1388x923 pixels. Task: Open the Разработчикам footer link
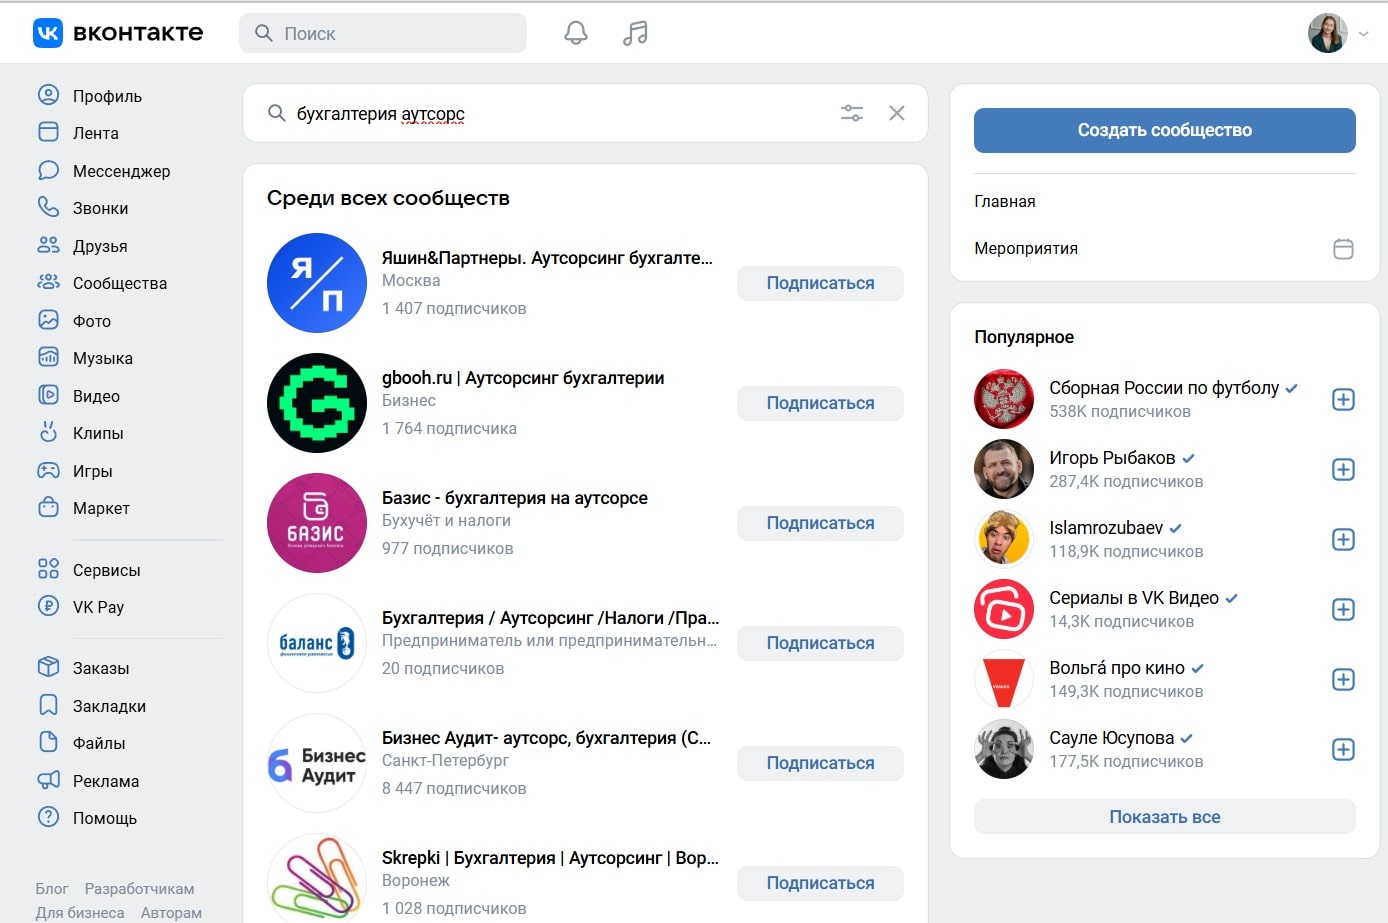coord(139,888)
